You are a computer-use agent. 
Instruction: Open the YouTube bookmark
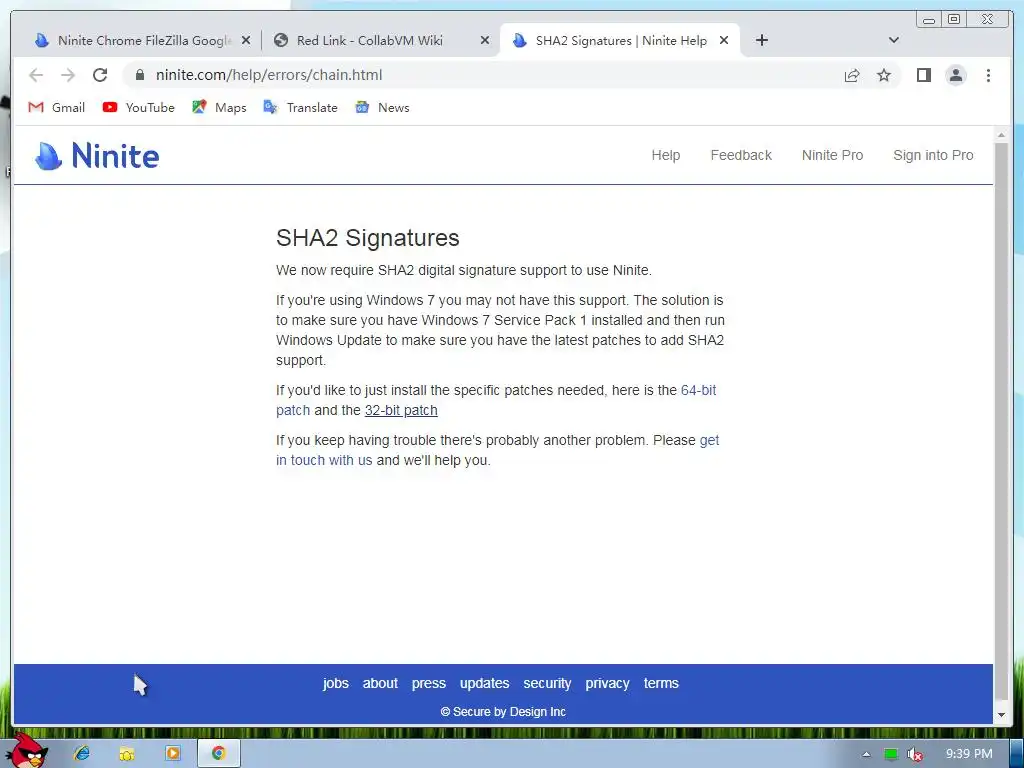point(138,108)
